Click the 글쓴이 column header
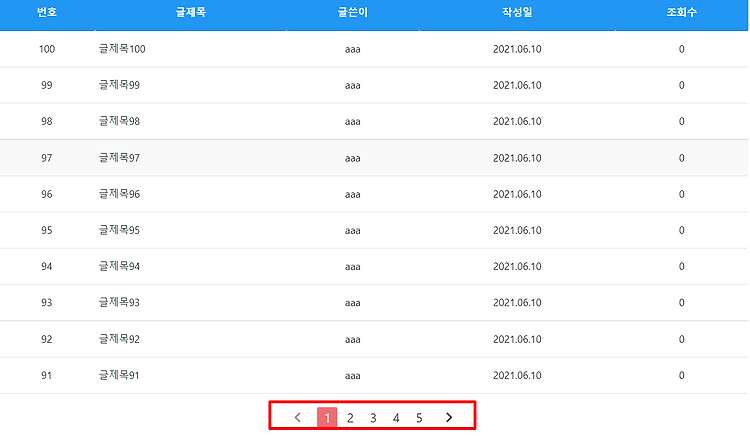This screenshot has height=436, width=750. pyautogui.click(x=353, y=12)
